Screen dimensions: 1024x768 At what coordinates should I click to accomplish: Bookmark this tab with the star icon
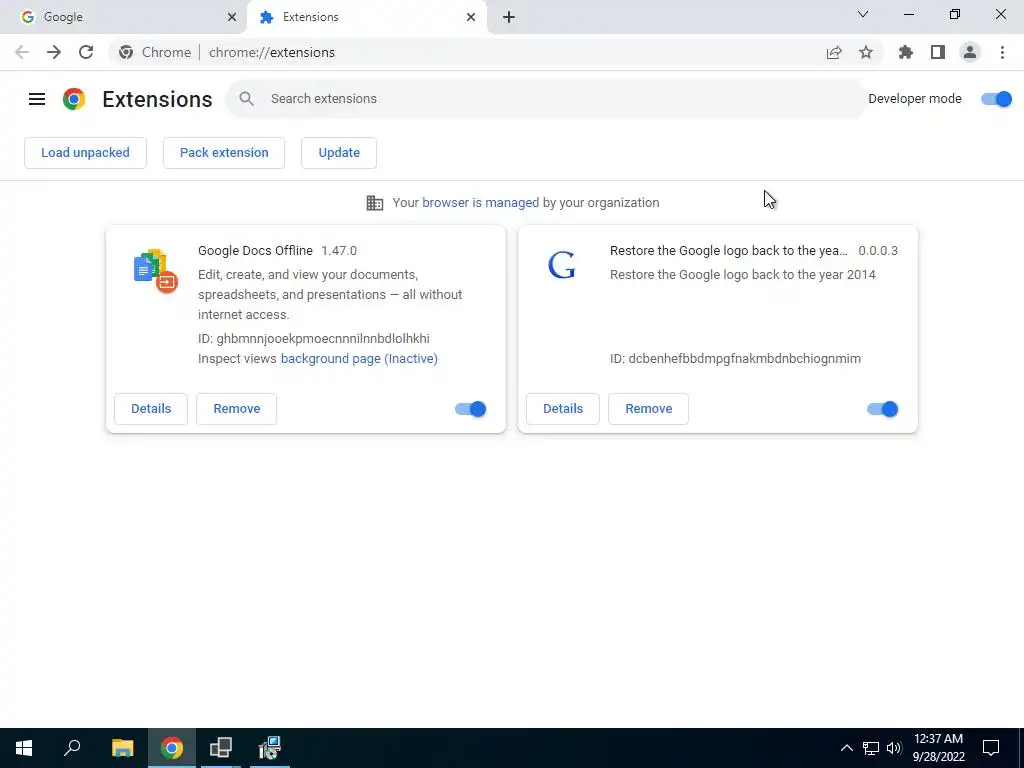click(866, 52)
